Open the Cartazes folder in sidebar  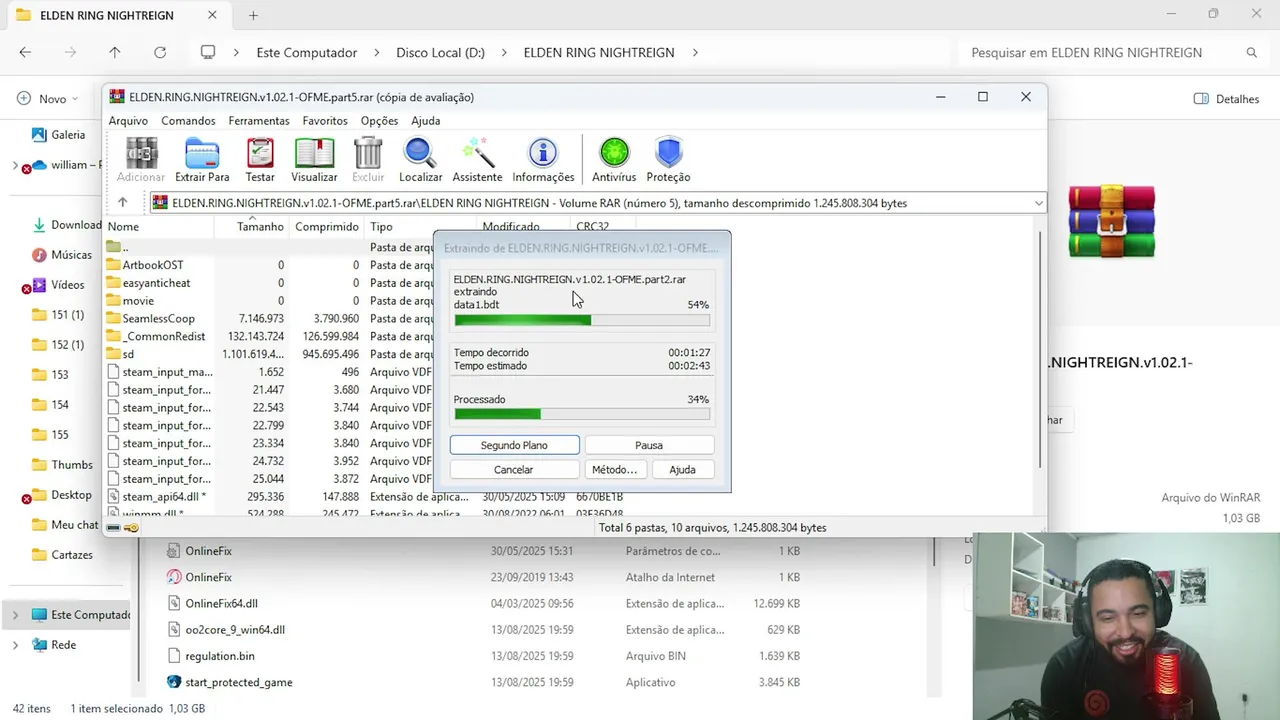click(62, 555)
